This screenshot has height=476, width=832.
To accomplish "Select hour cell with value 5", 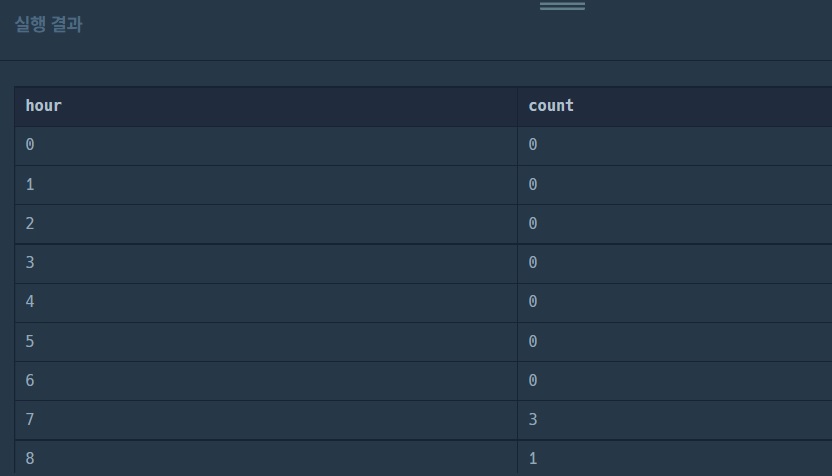I will click(x=266, y=342).
